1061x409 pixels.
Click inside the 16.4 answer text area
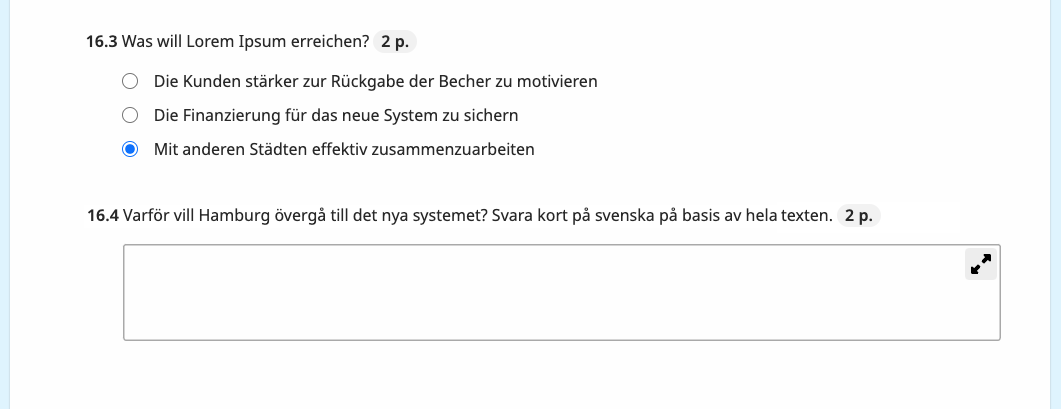click(562, 293)
